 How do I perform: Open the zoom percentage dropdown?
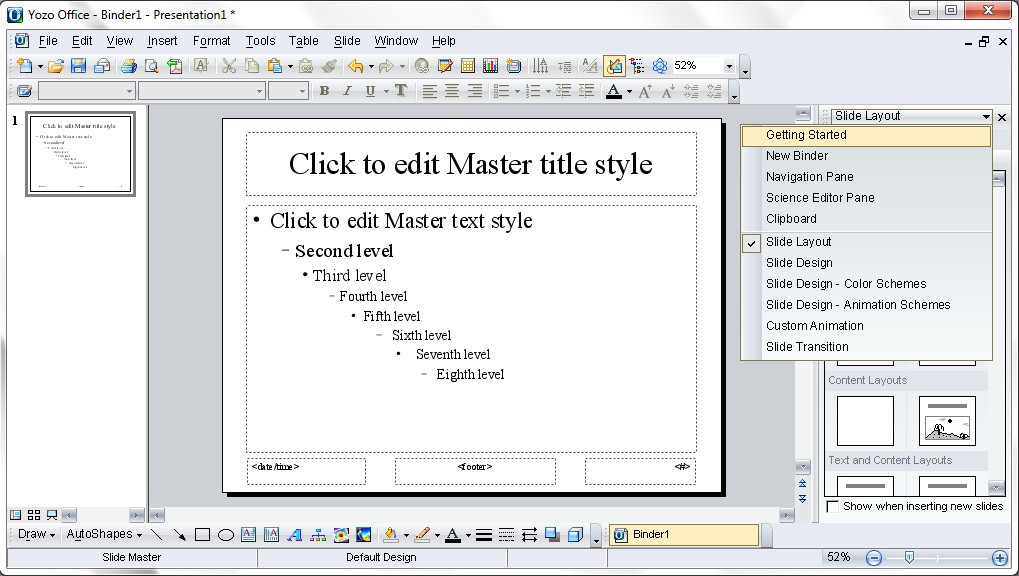click(x=728, y=66)
